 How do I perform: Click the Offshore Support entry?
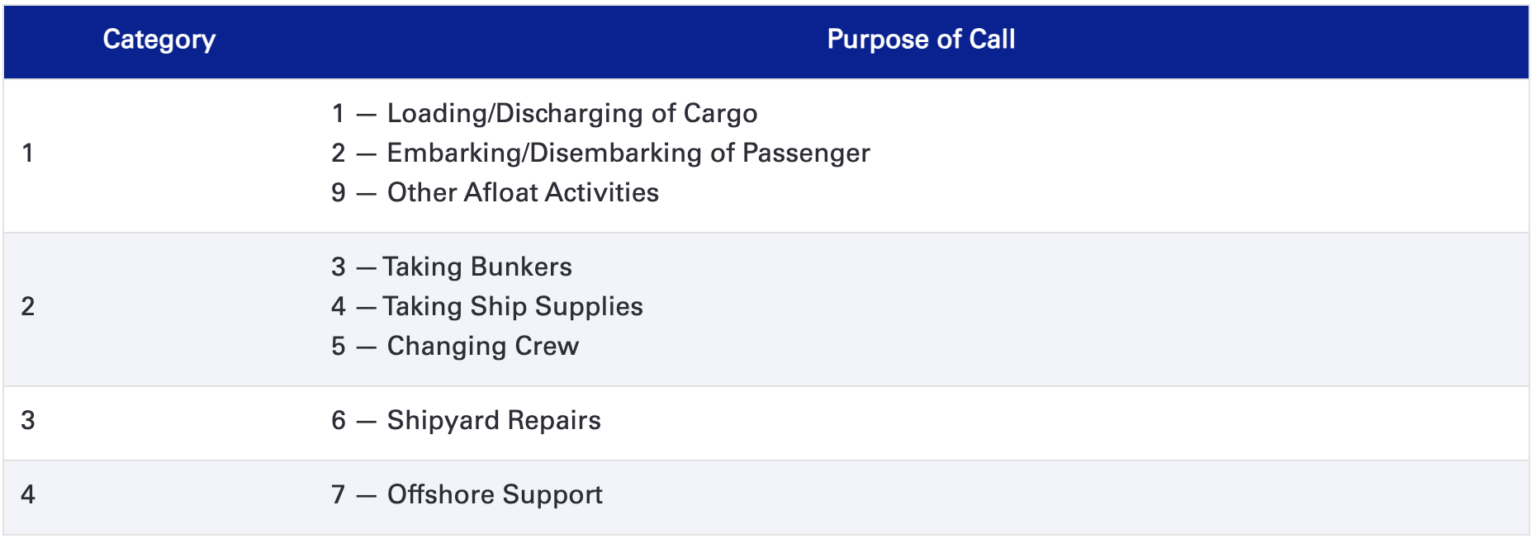point(494,495)
